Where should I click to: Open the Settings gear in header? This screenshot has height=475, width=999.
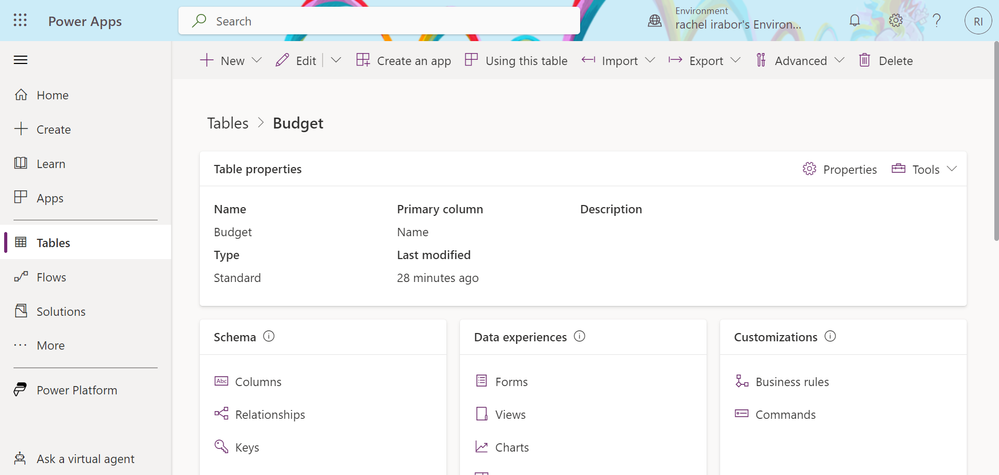pos(896,20)
